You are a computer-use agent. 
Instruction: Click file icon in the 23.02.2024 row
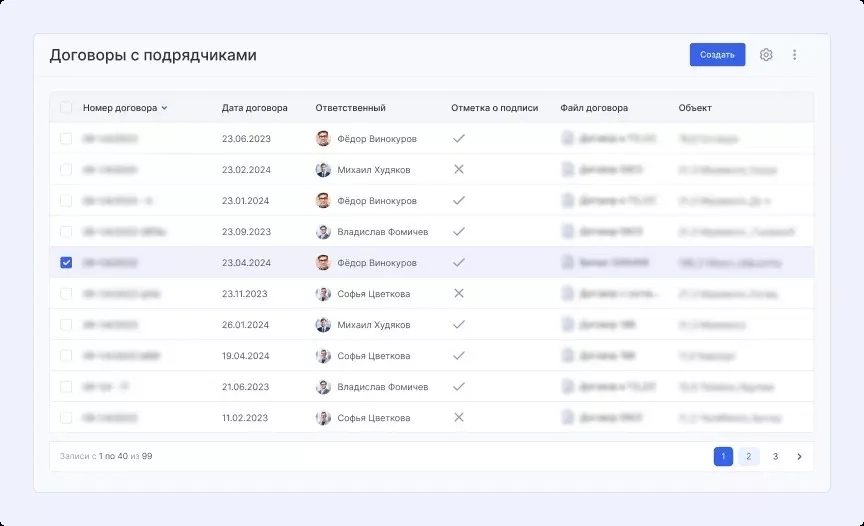coord(567,170)
